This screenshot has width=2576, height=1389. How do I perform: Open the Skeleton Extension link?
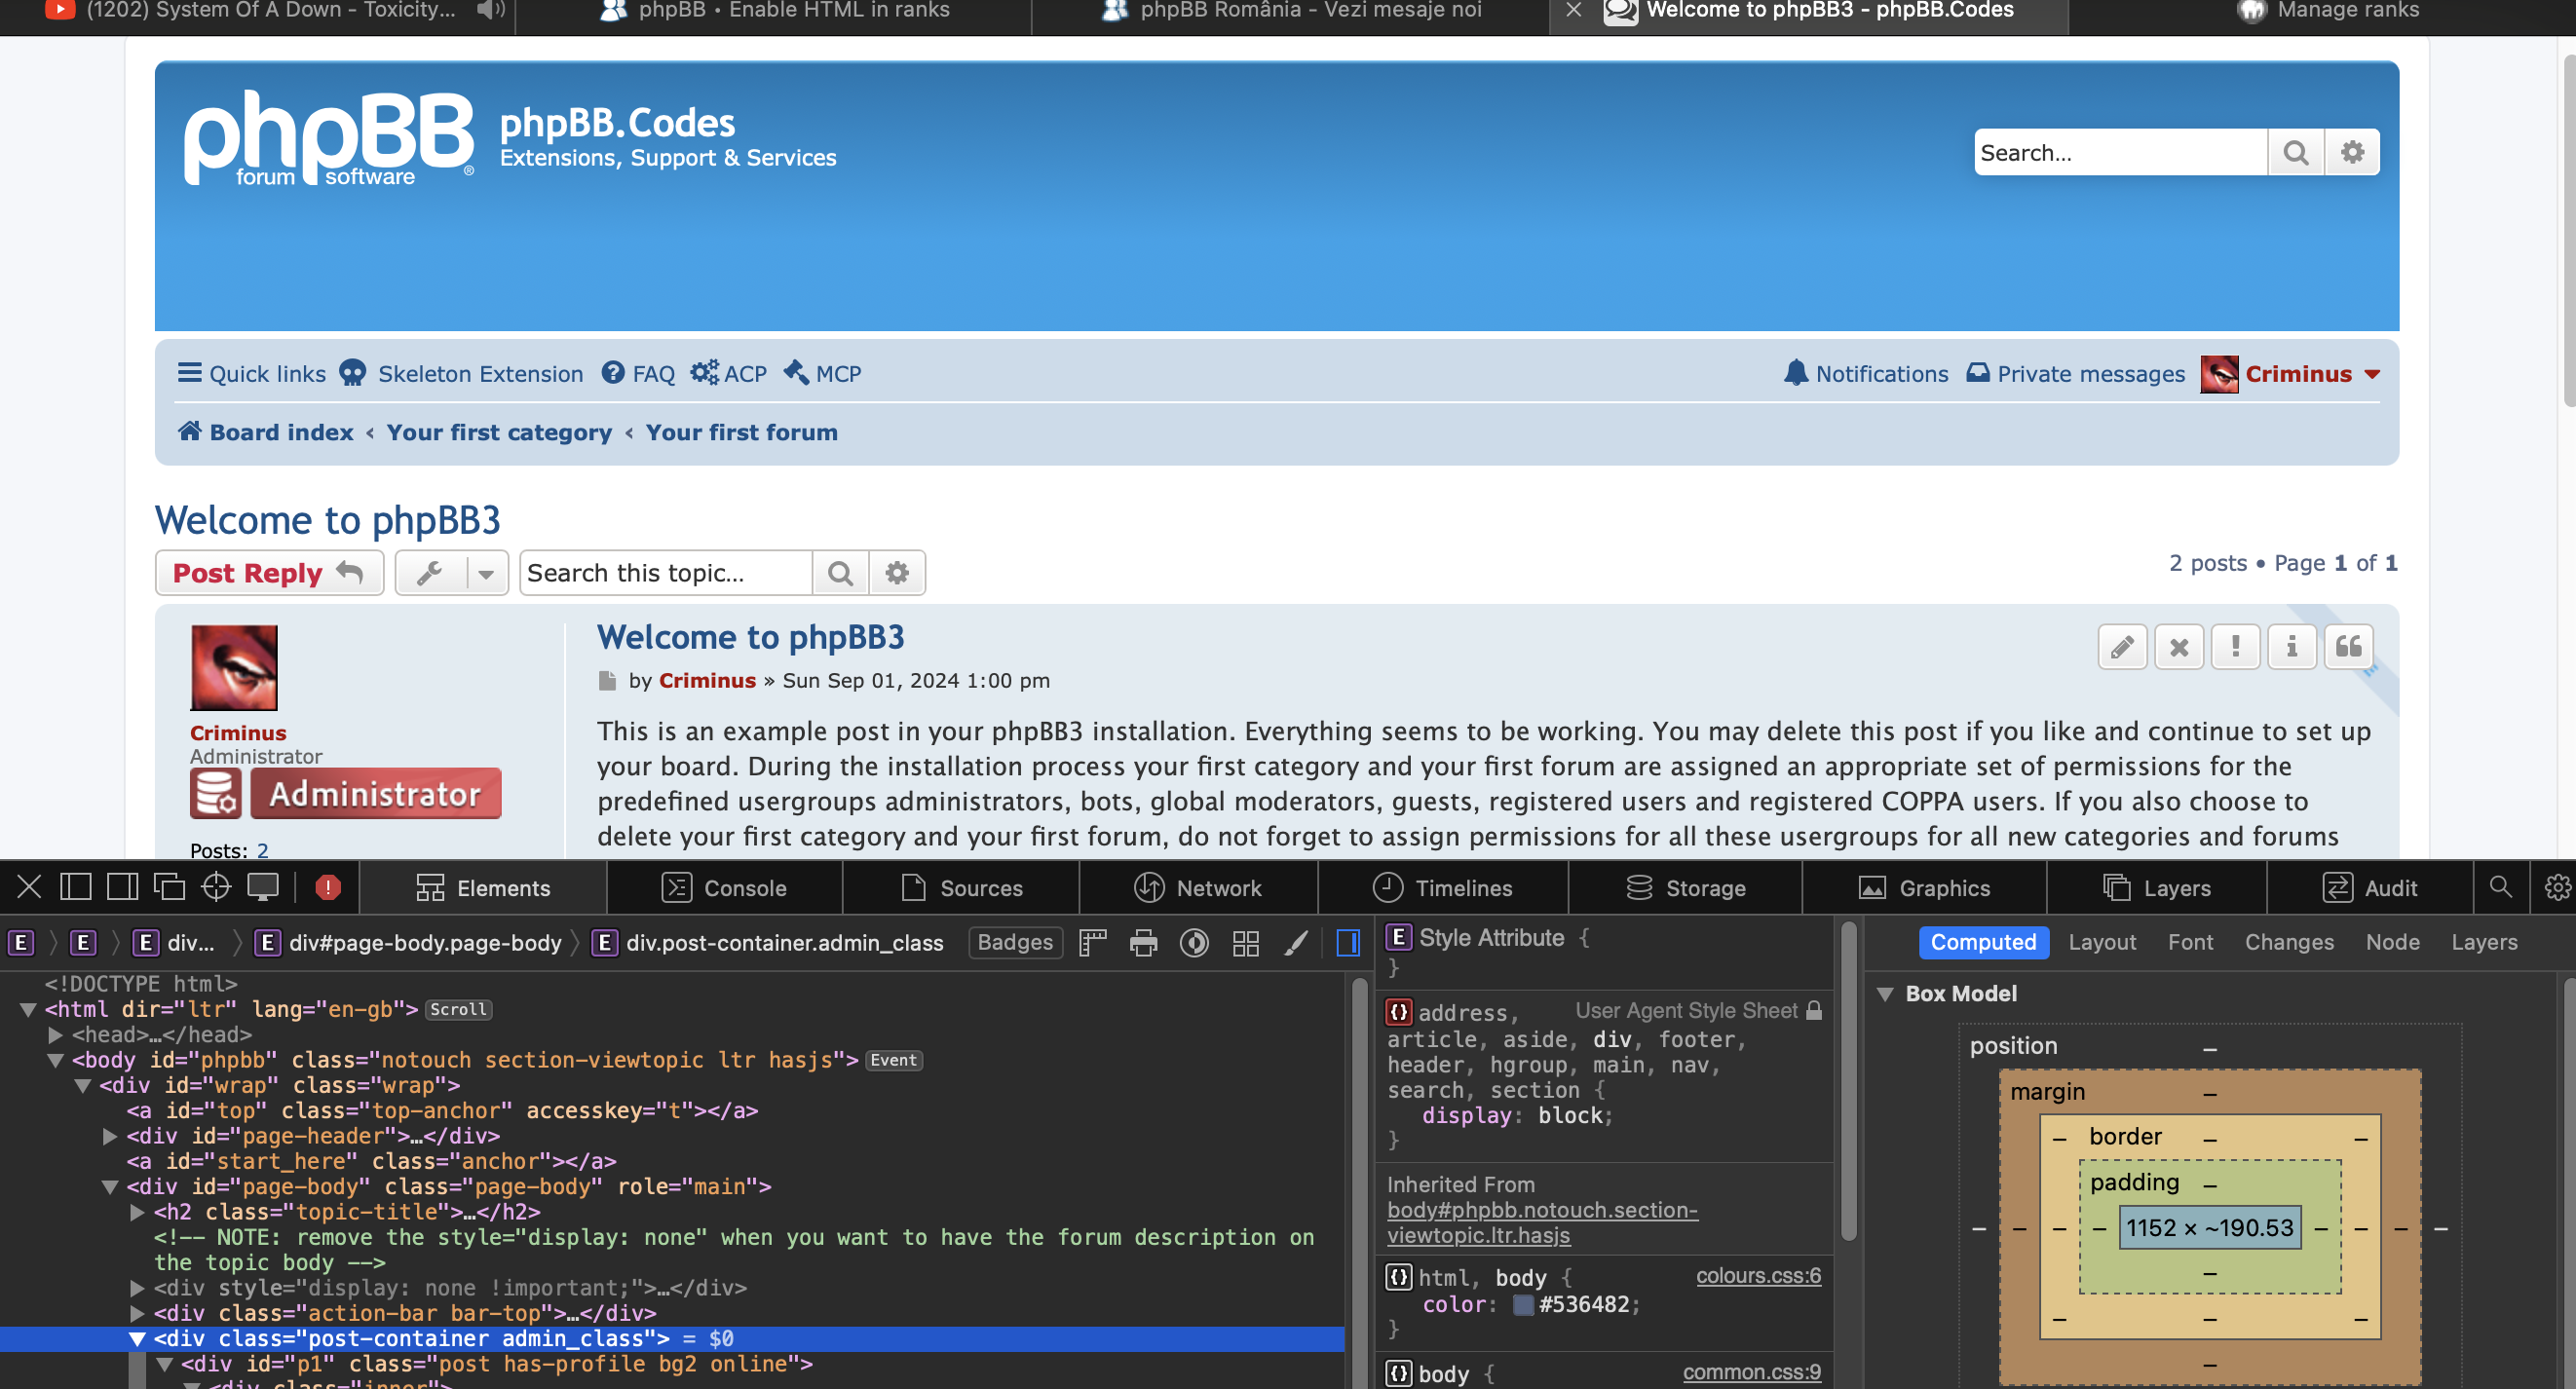click(x=461, y=373)
